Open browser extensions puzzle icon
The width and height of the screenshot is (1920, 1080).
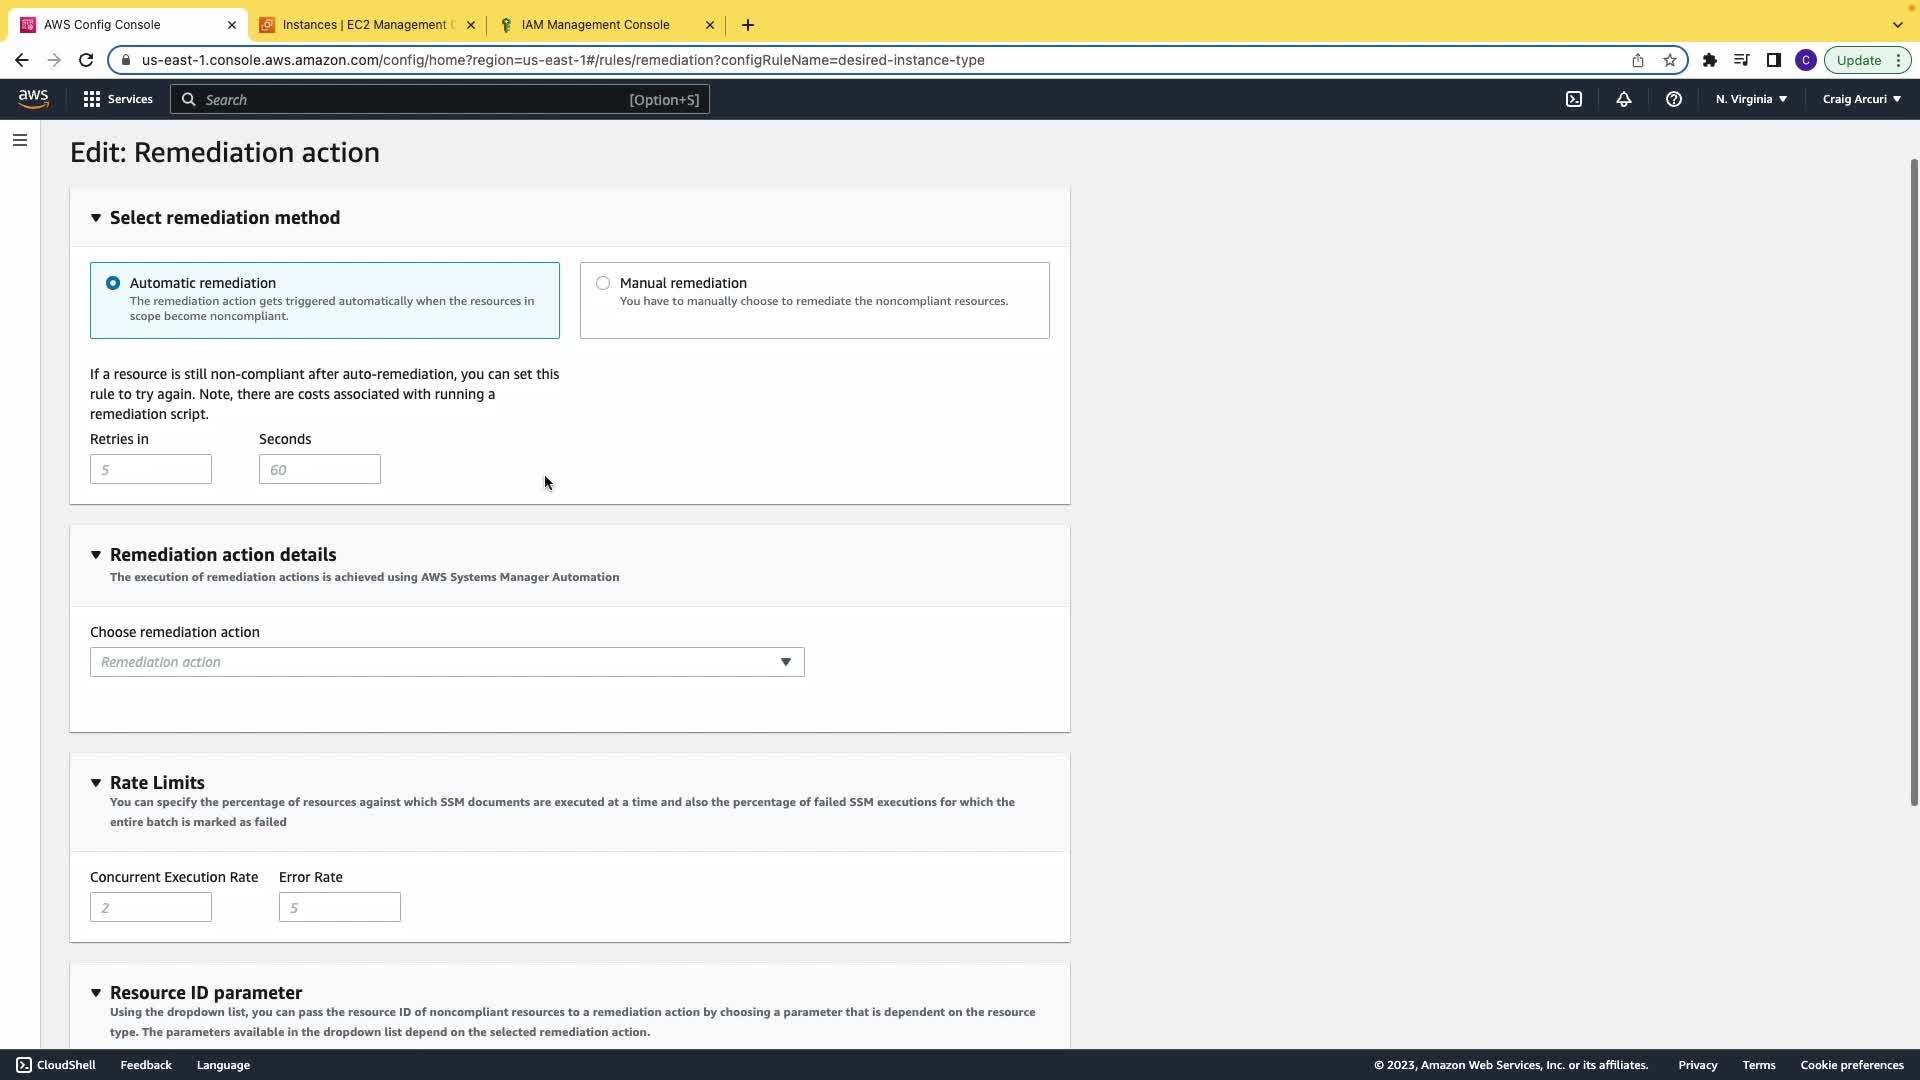[1709, 60]
